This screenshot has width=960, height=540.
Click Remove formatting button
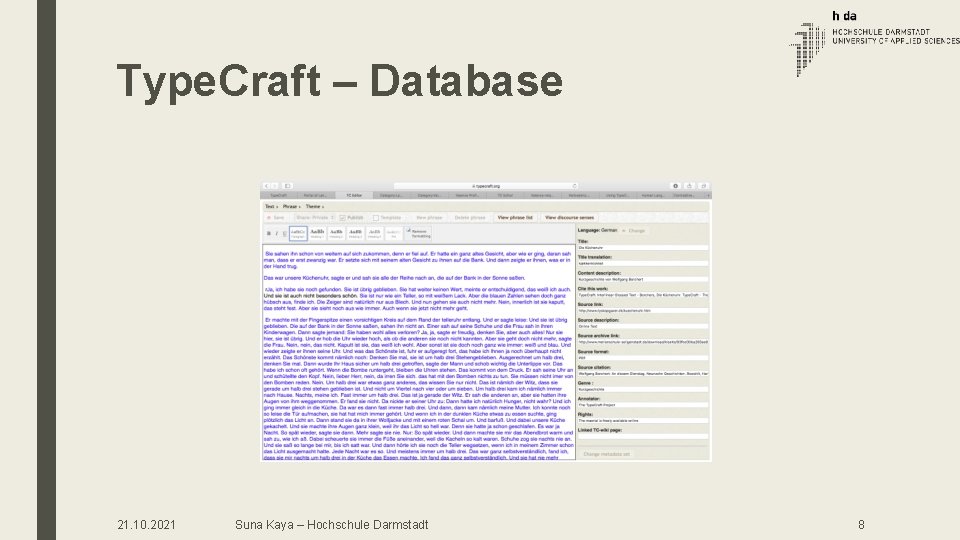click(418, 233)
